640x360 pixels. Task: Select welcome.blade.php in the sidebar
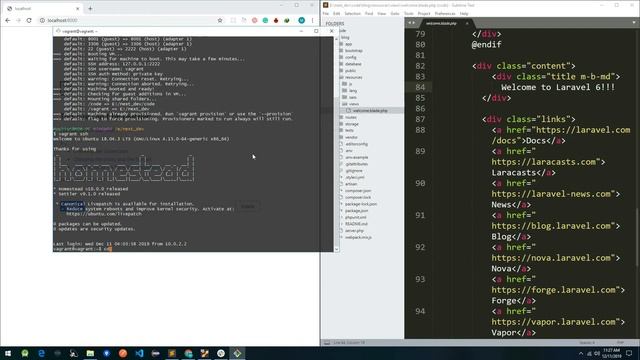pyautogui.click(x=370, y=111)
